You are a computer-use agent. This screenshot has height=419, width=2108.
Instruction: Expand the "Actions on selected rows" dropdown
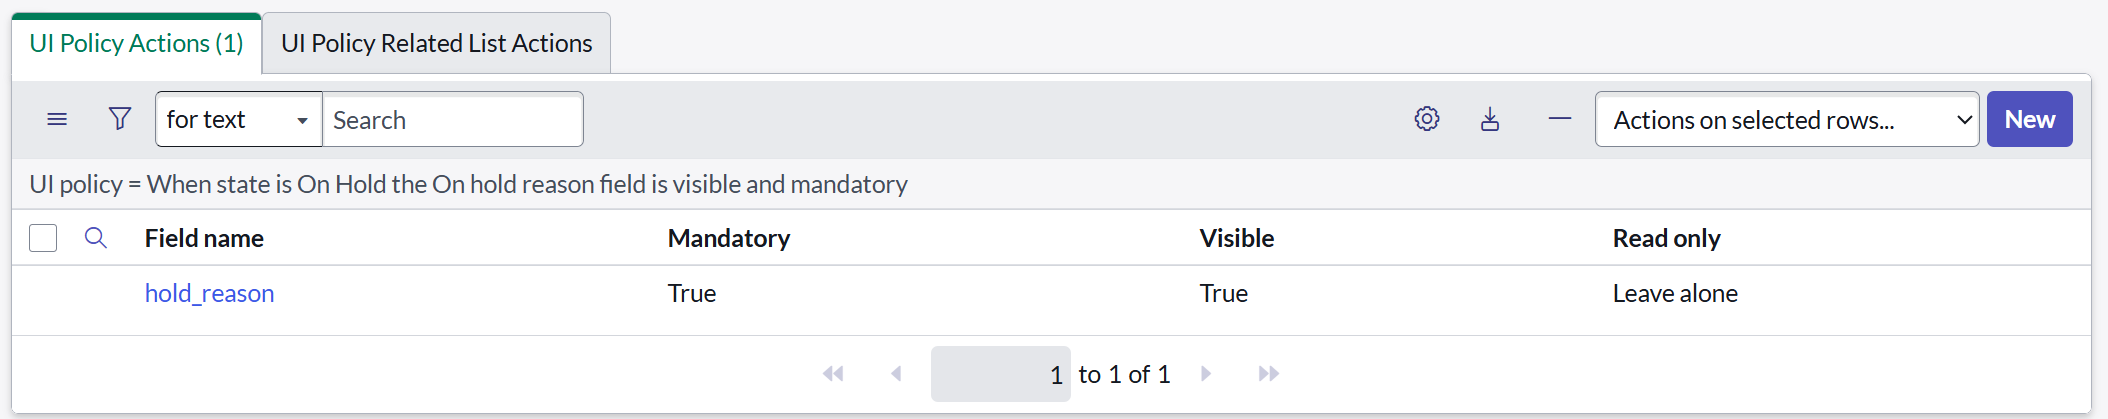1786,119
